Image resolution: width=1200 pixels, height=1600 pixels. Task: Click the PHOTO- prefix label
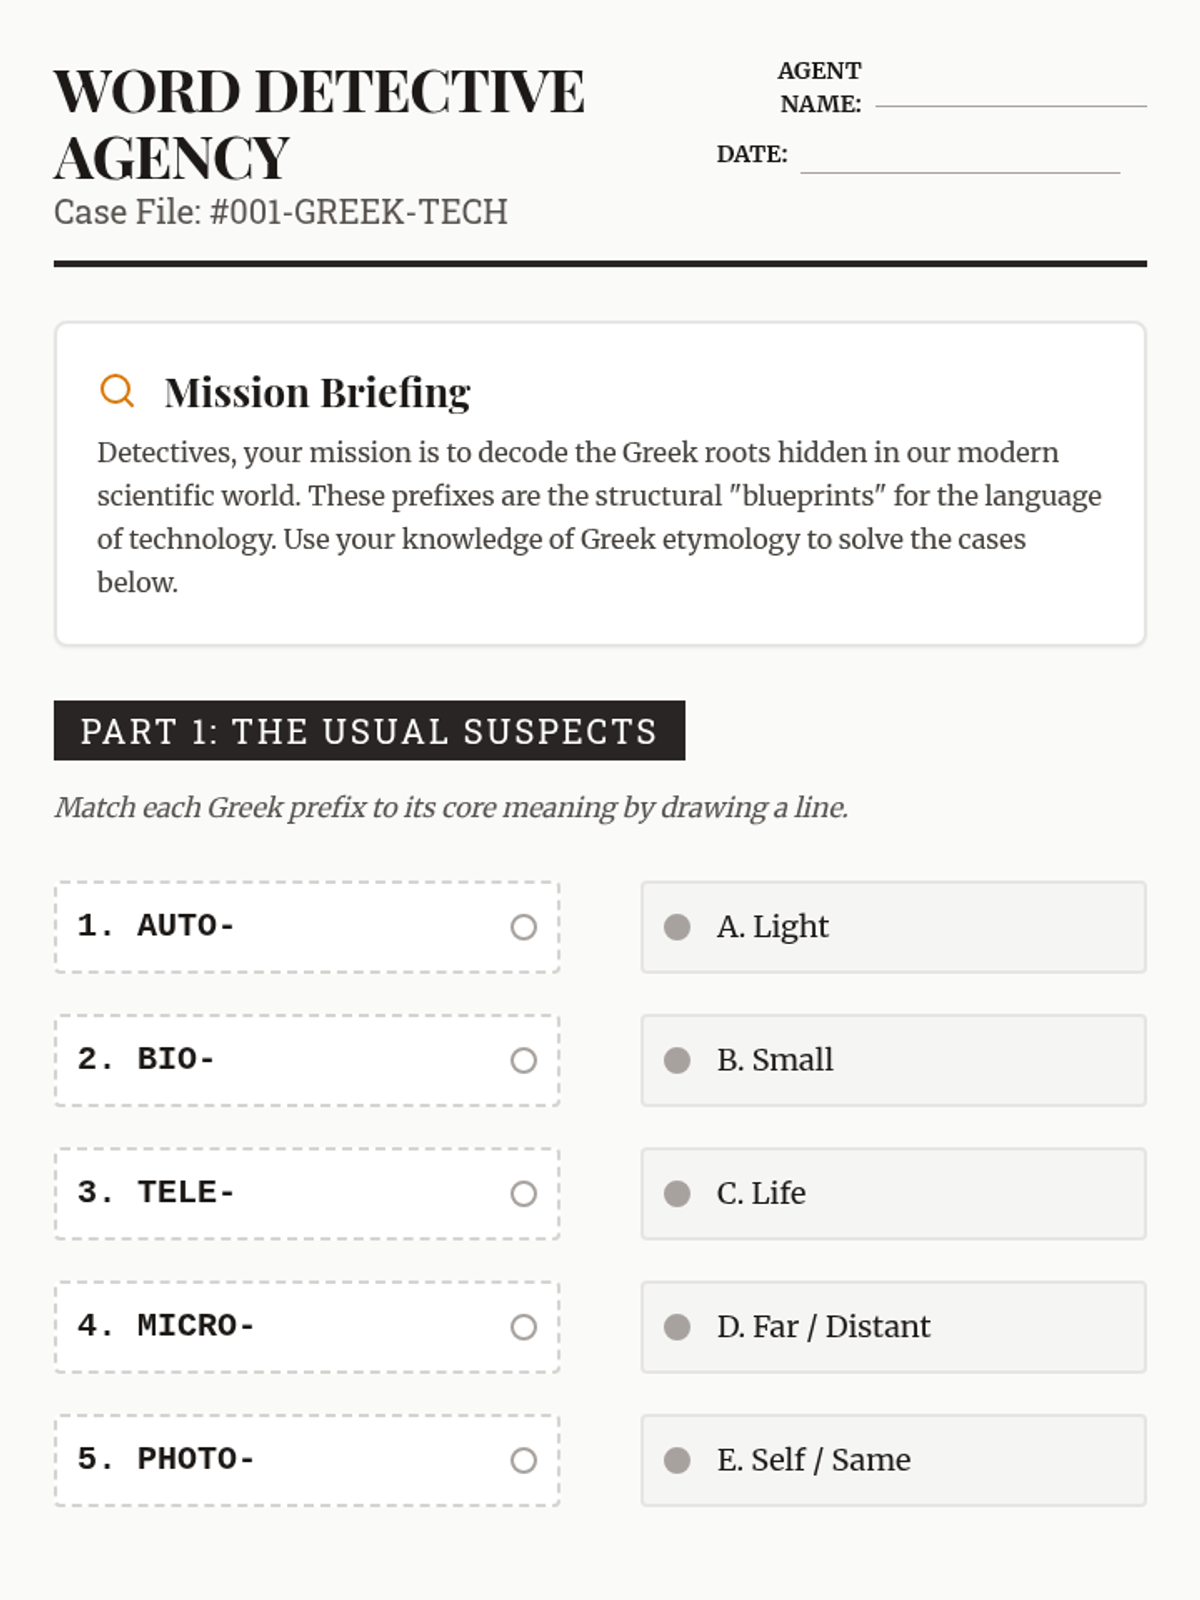tap(196, 1459)
